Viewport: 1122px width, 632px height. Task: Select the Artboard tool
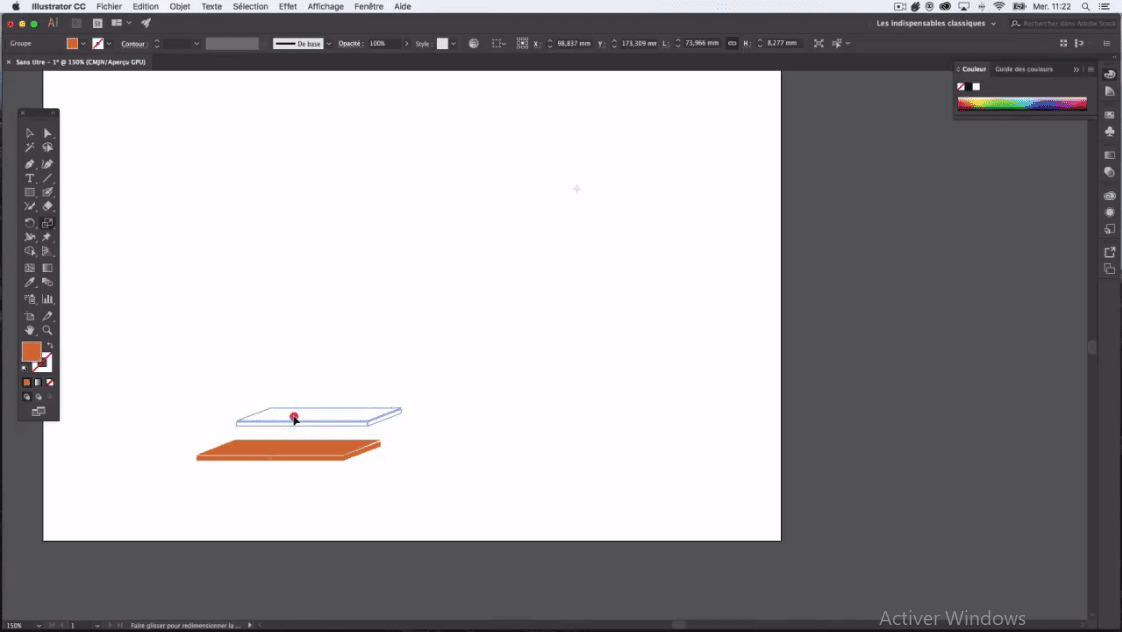click(x=29, y=316)
